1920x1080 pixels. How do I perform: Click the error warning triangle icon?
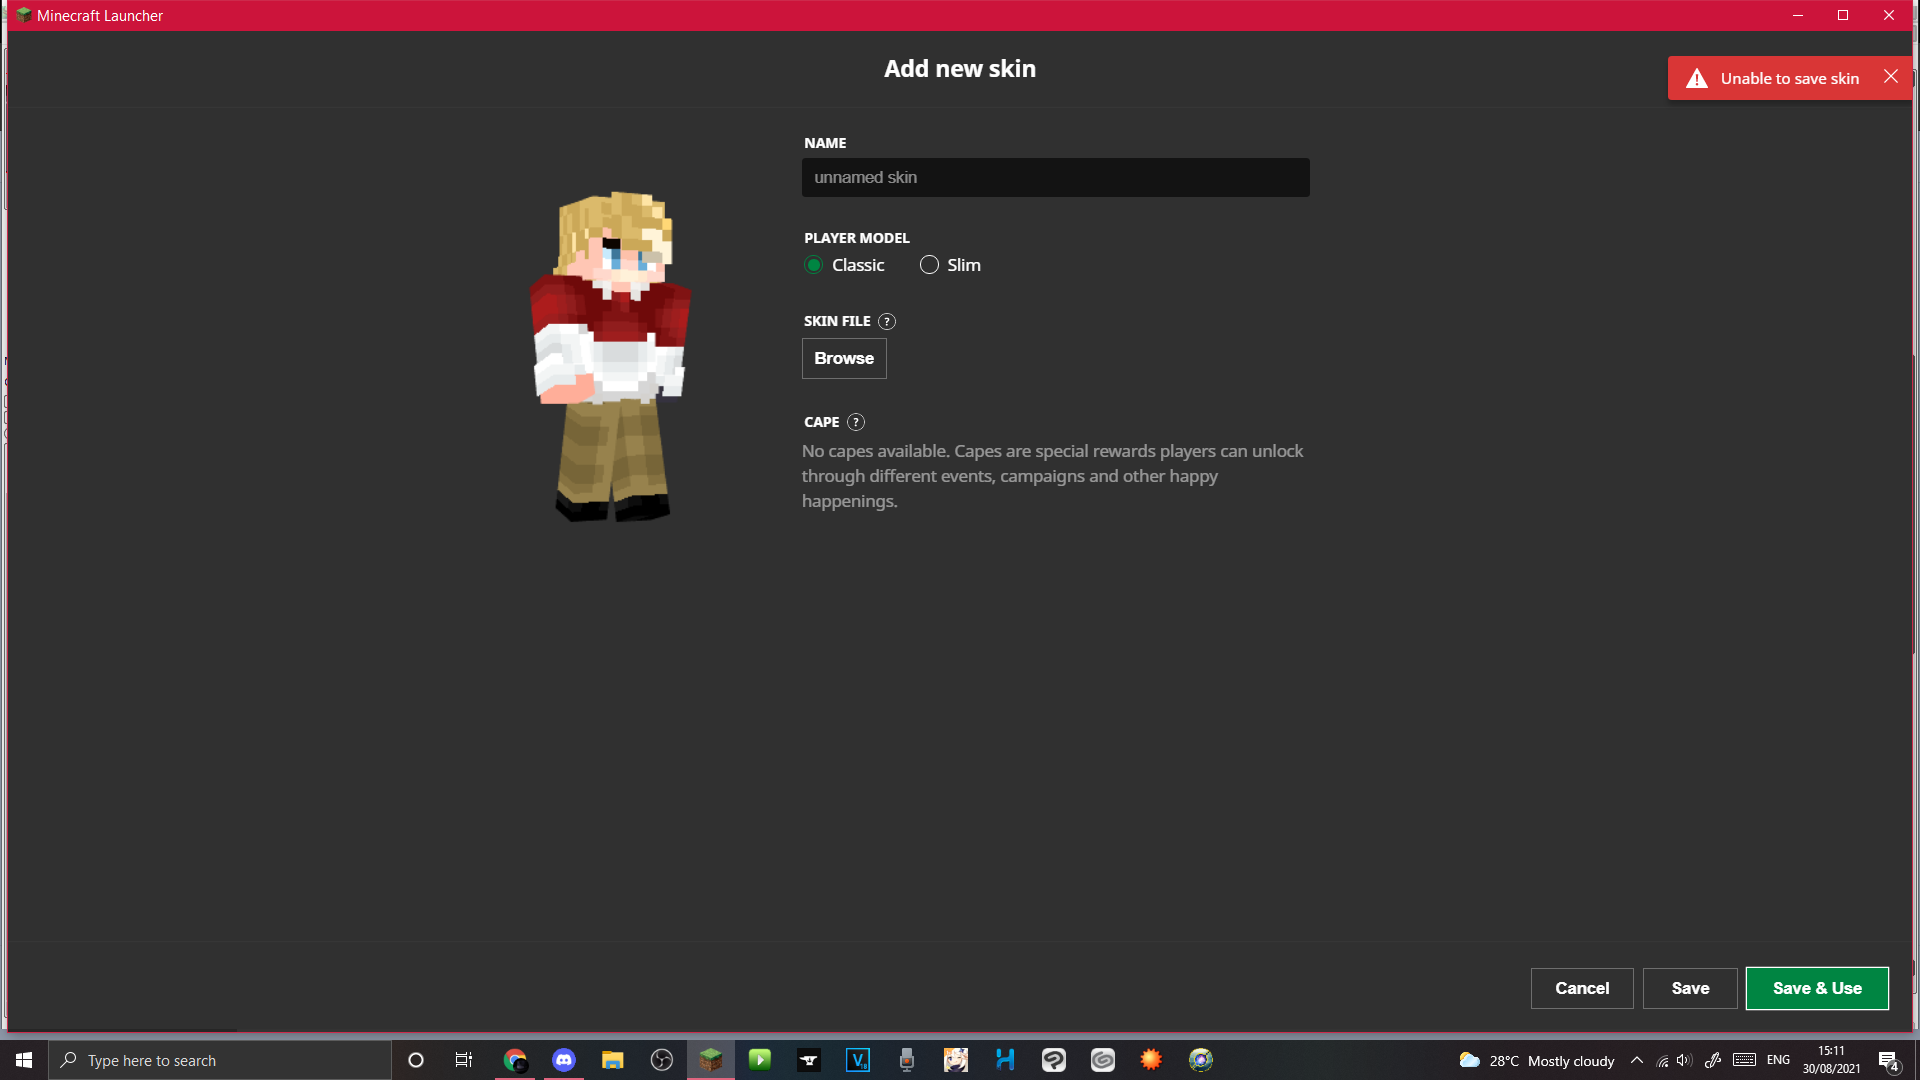click(1697, 79)
